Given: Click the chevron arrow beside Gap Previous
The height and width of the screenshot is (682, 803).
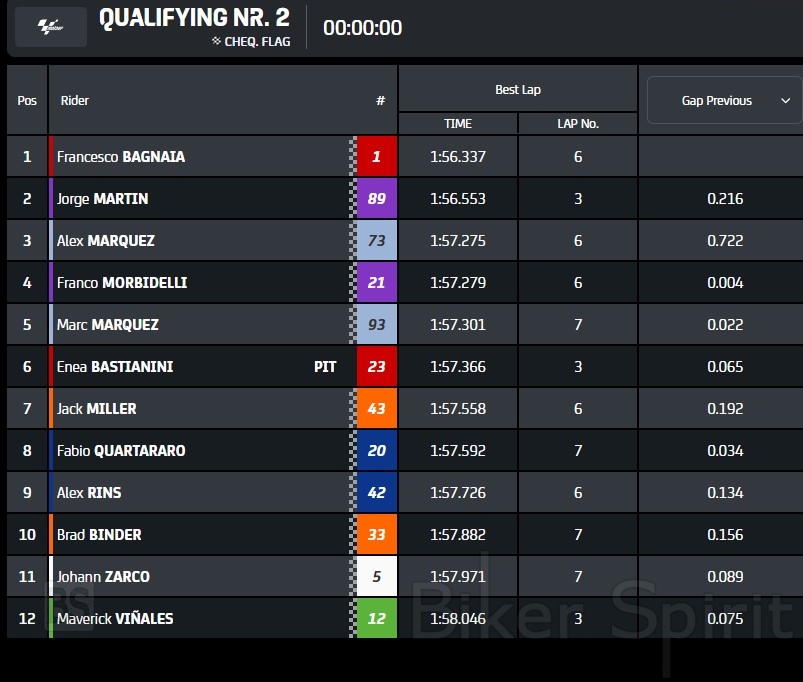Looking at the screenshot, I should pyautogui.click(x=785, y=101).
